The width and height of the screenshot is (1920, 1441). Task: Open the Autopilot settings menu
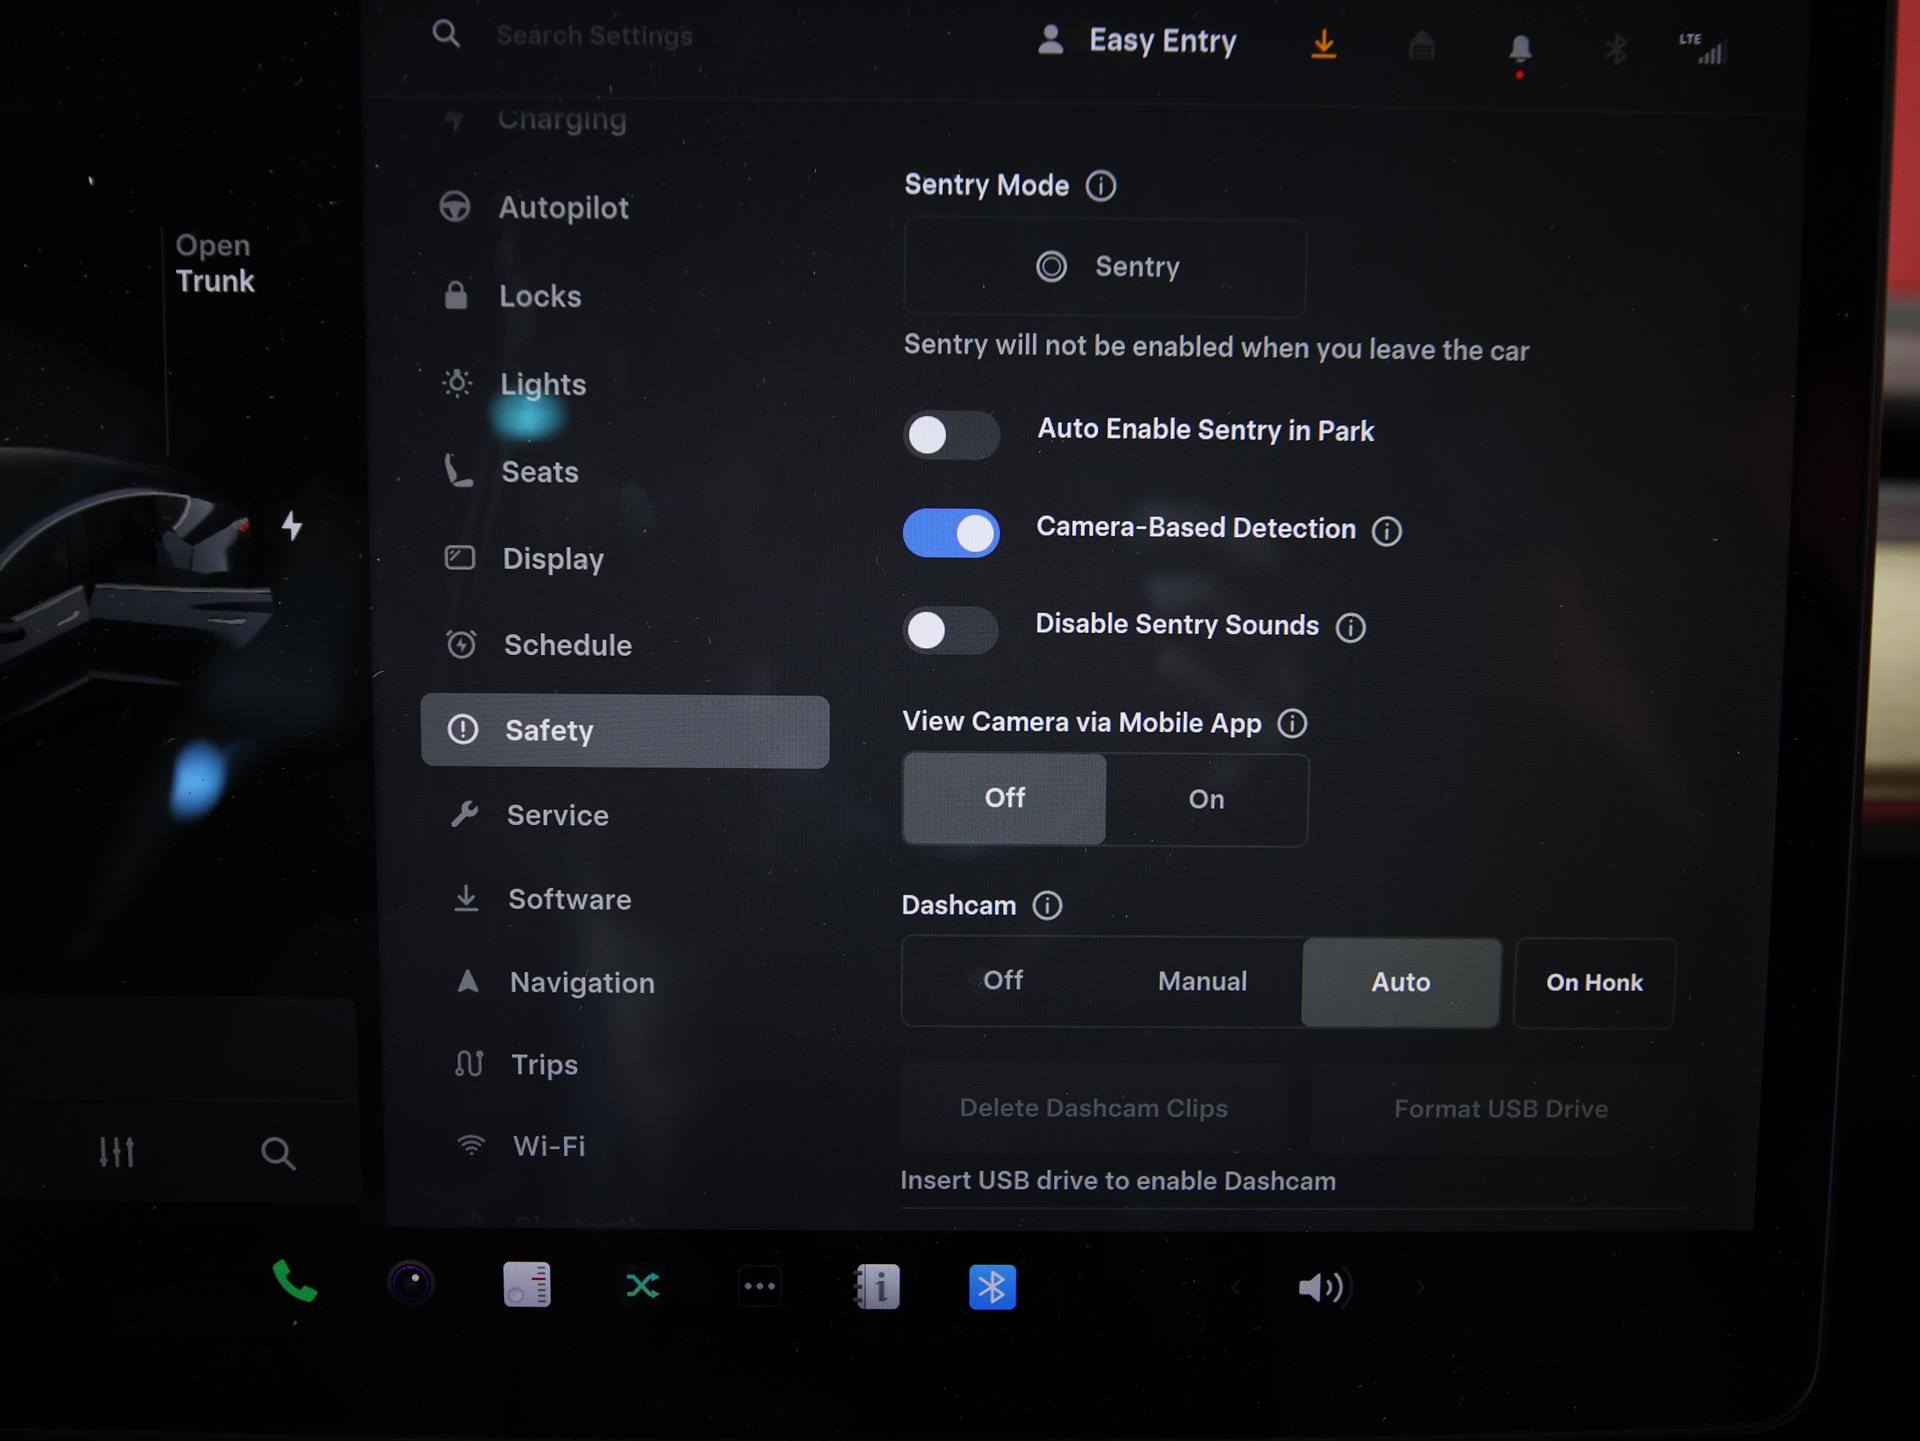[x=563, y=208]
